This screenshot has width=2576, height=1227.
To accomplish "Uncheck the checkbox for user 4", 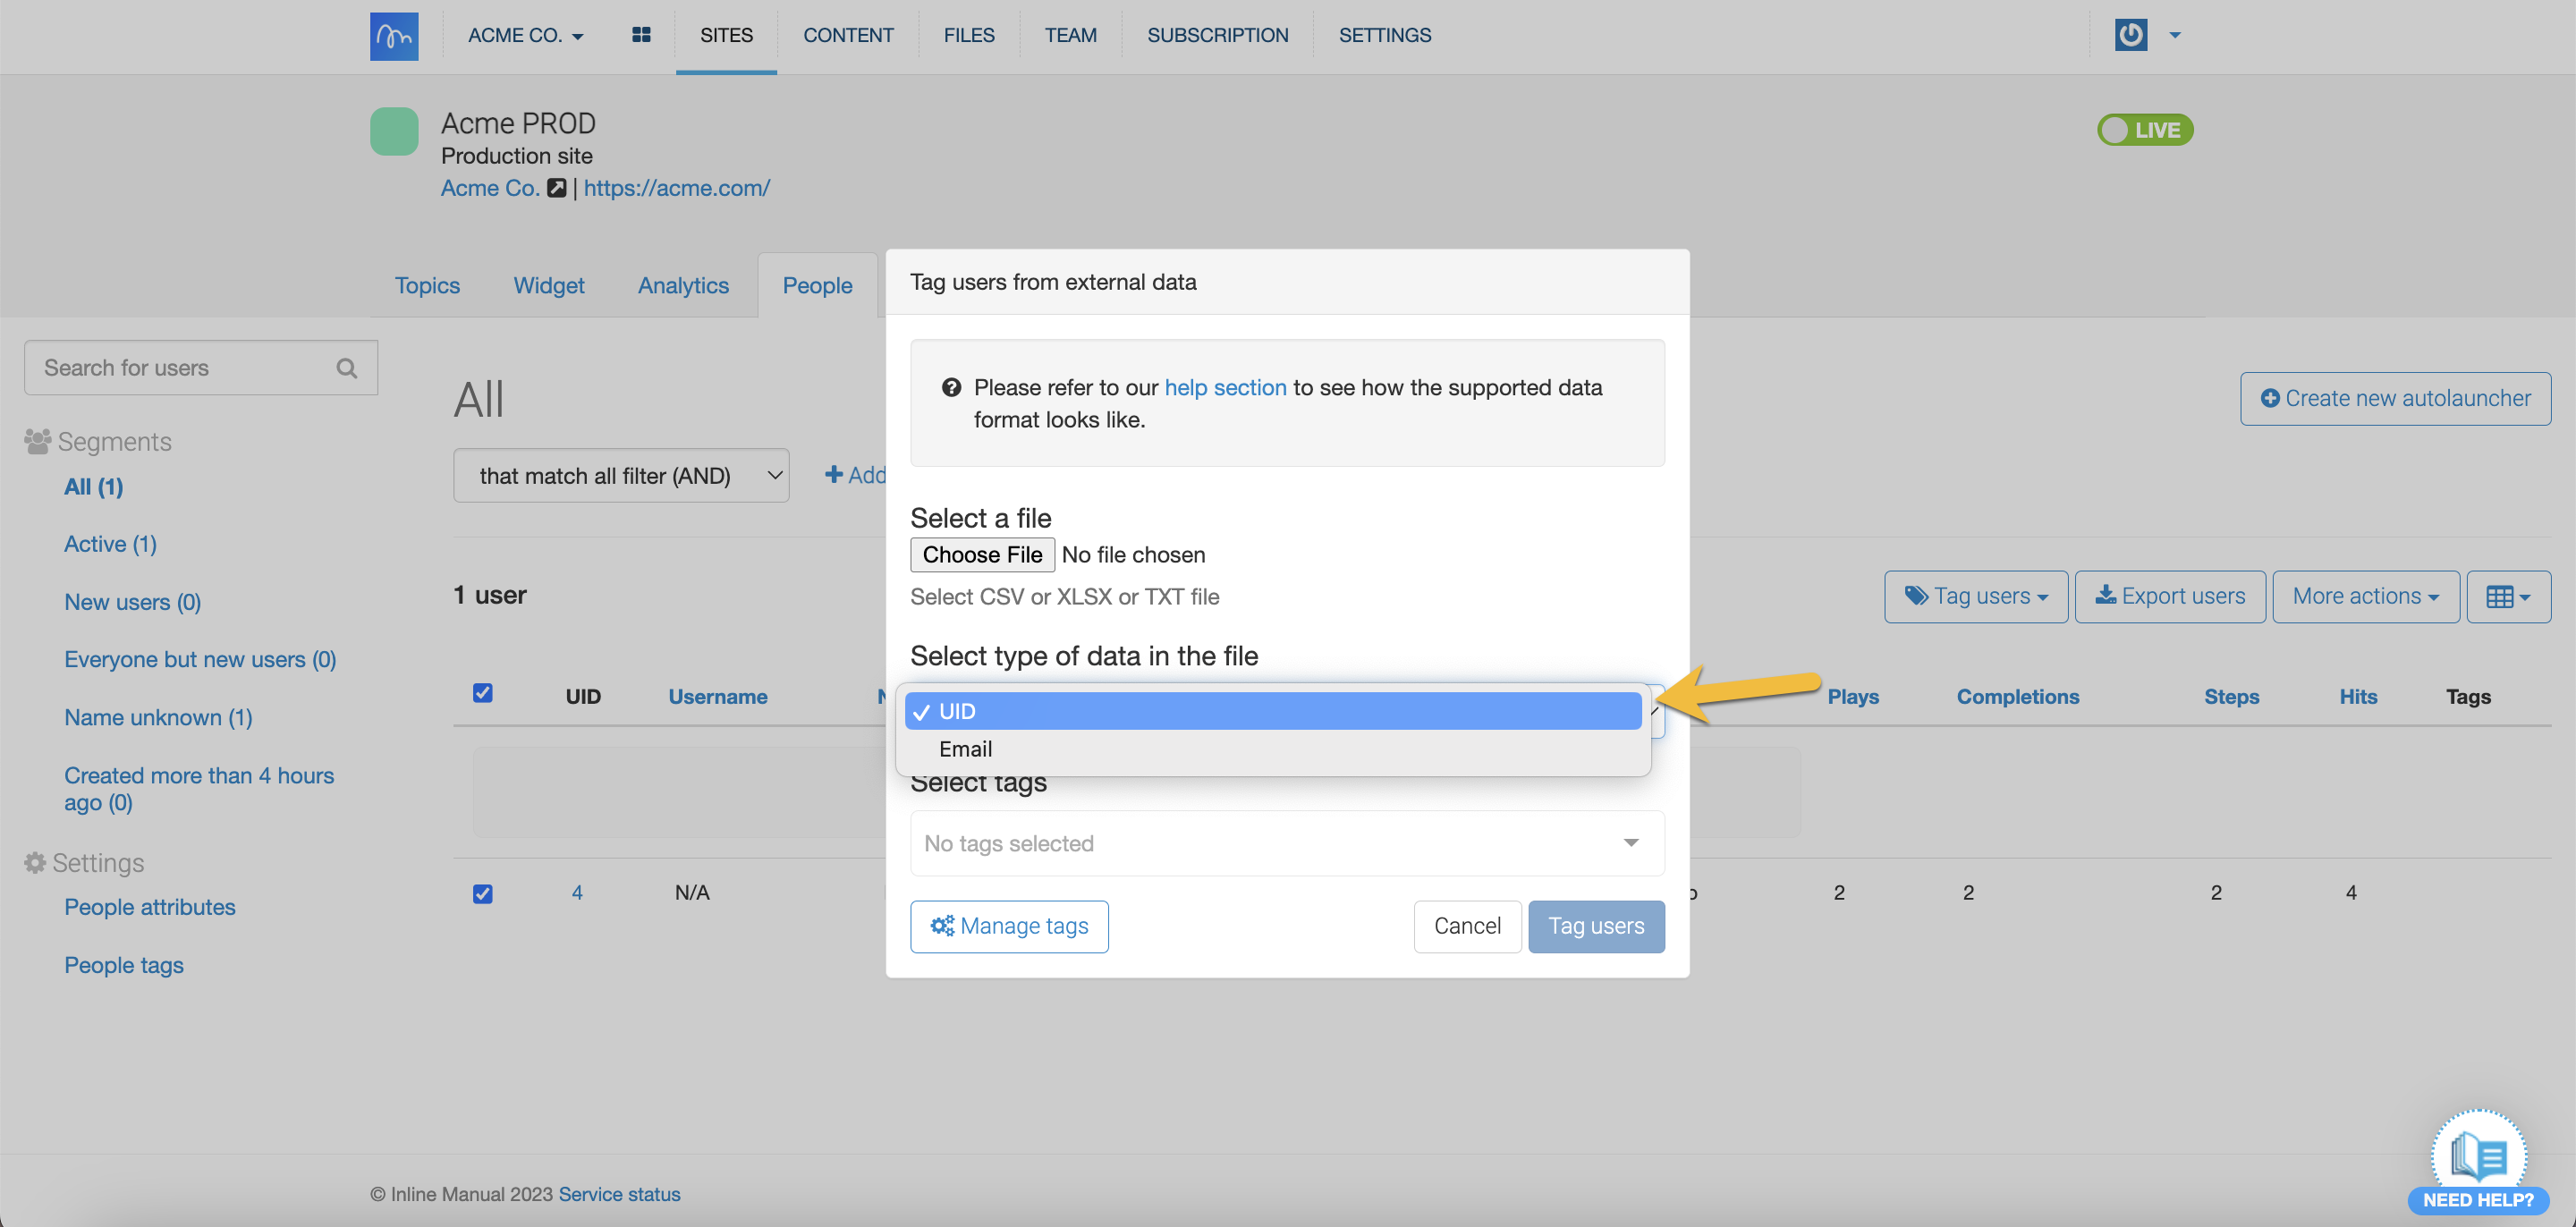I will (x=482, y=893).
